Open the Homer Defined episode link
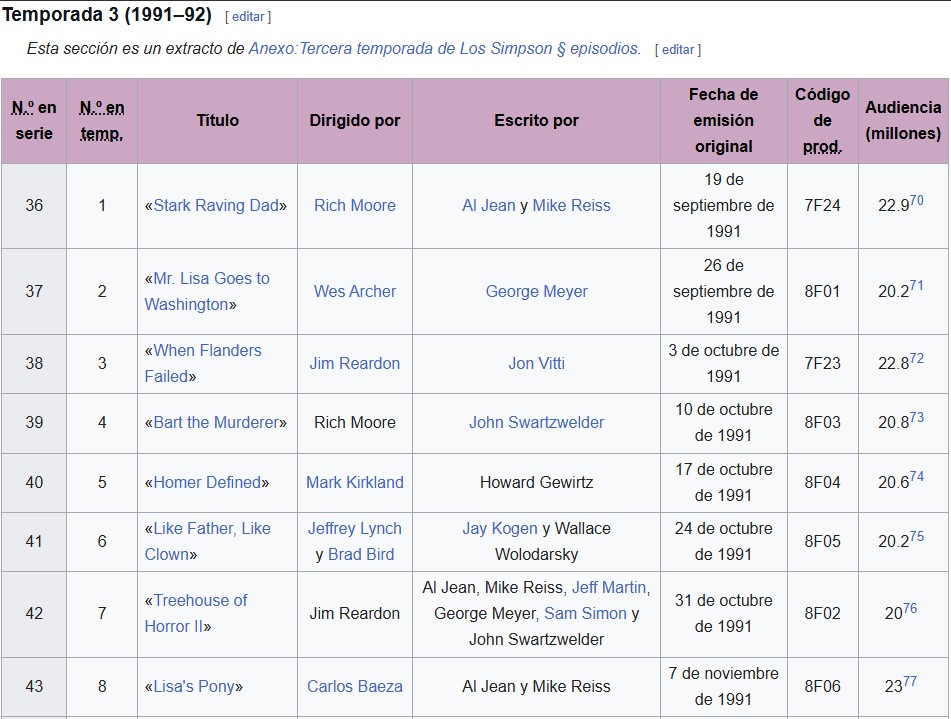Image resolution: width=951 pixels, height=719 pixels. click(x=207, y=482)
